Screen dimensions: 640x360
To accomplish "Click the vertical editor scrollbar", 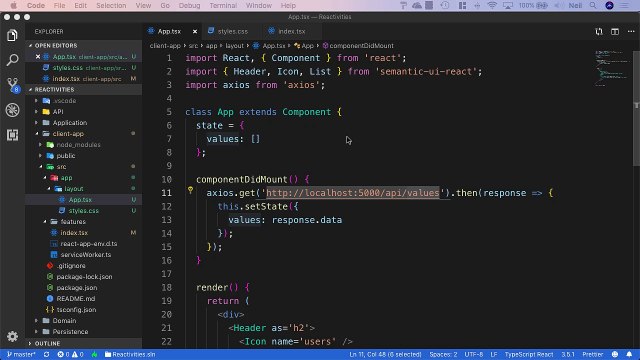I will (636, 110).
